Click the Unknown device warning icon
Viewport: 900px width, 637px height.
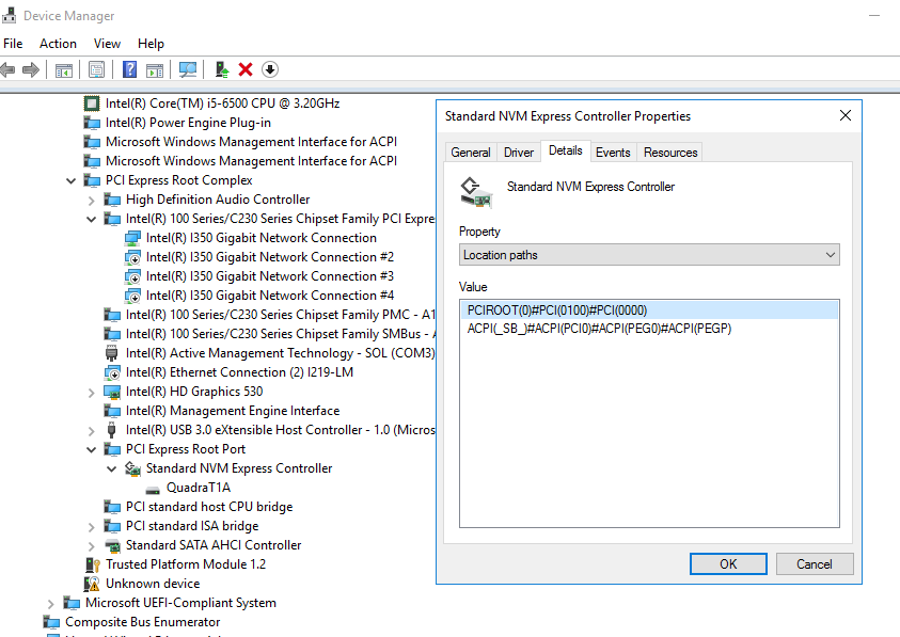point(92,584)
